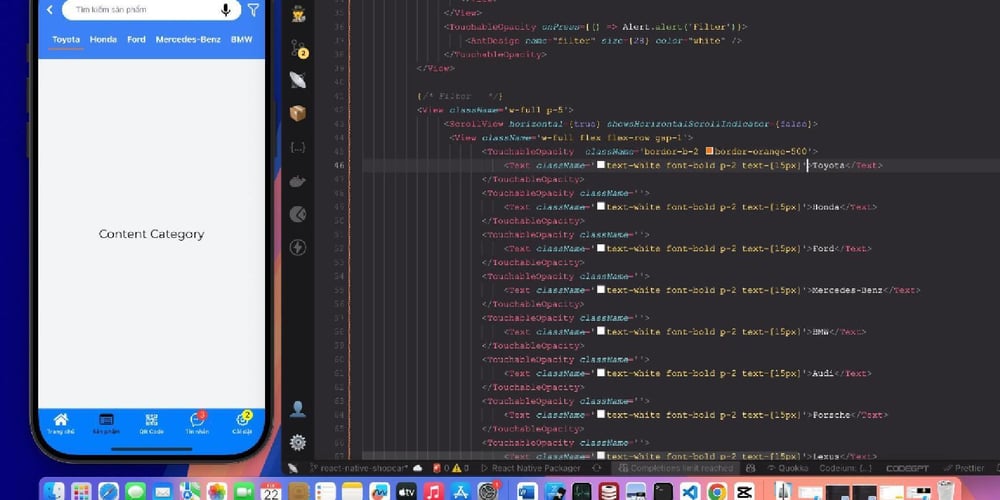
Task: Select the Mercedes-Benz category tab
Action: [188, 40]
